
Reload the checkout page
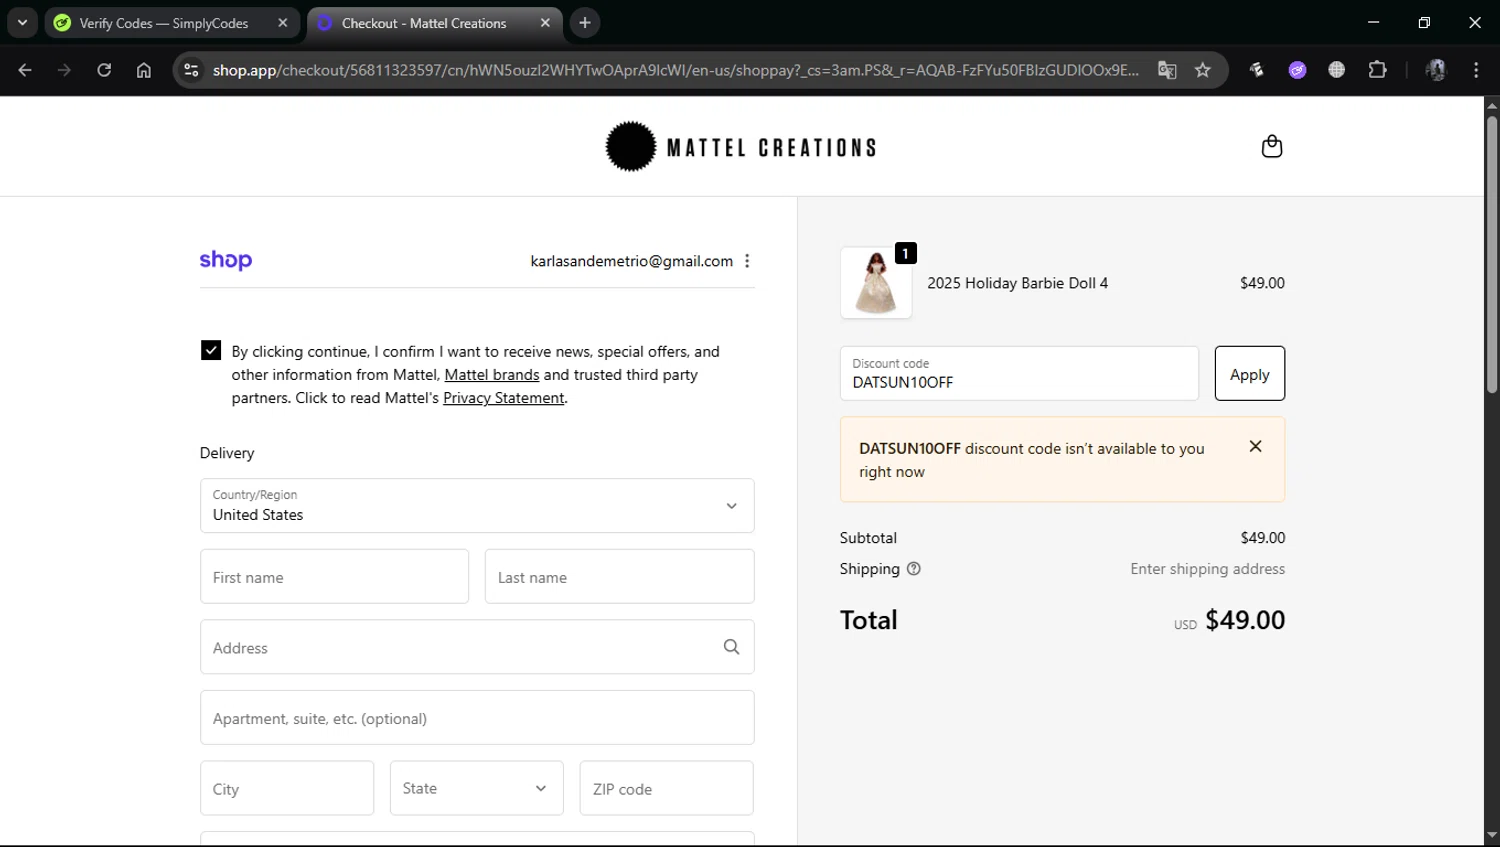[104, 70]
